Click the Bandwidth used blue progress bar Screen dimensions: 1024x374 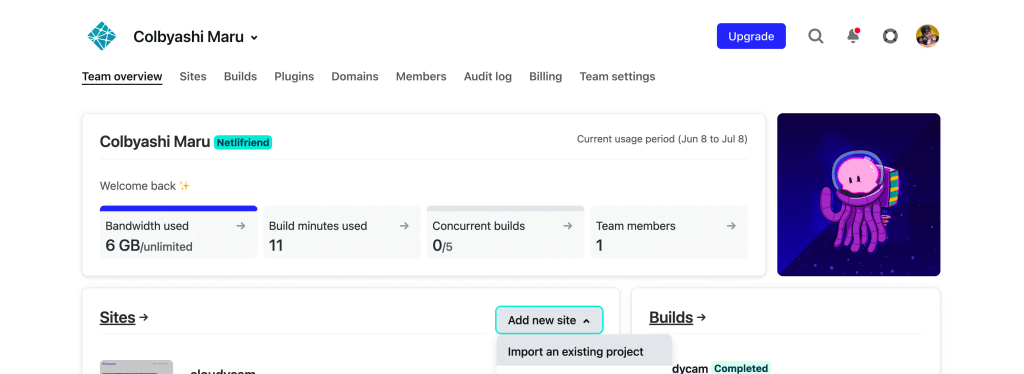(x=178, y=209)
